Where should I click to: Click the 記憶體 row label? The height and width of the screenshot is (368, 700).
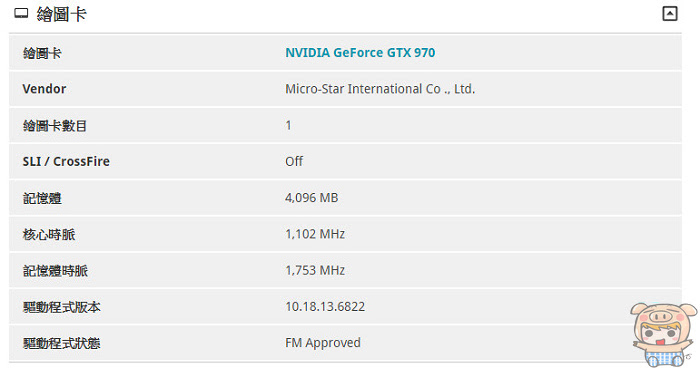pyautogui.click(x=42, y=198)
